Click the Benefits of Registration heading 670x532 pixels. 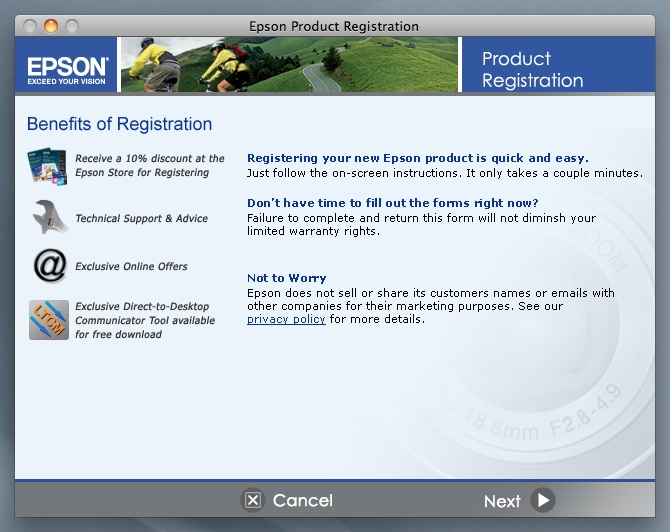coord(119,124)
